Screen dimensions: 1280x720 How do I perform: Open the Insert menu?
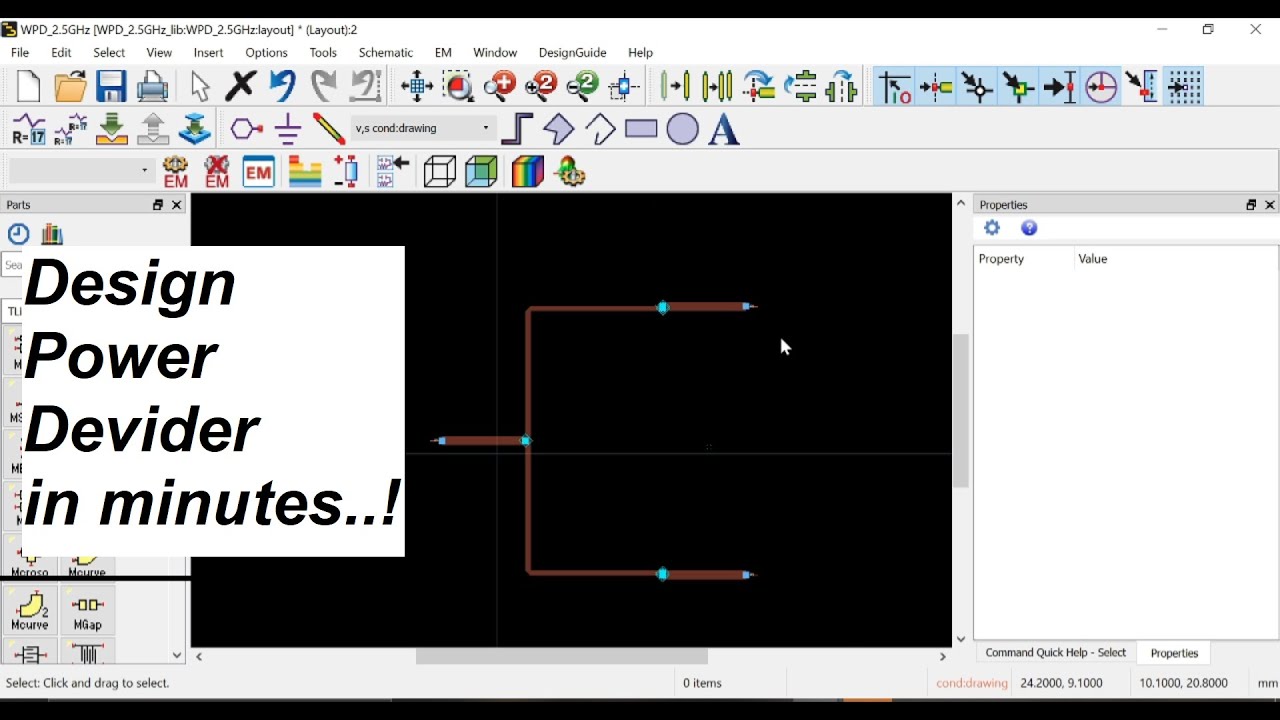(208, 52)
